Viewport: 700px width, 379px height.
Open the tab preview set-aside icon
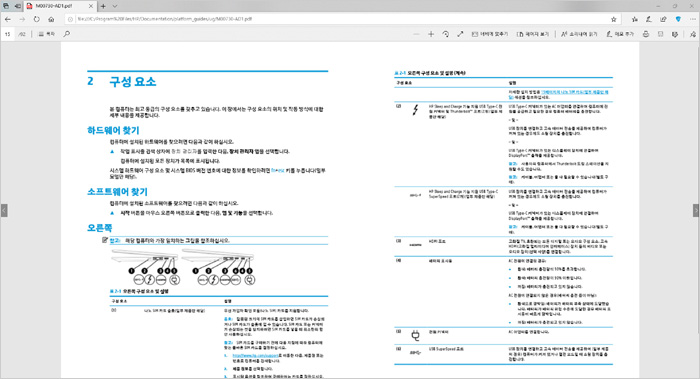pyautogui.click(x=6, y=6)
